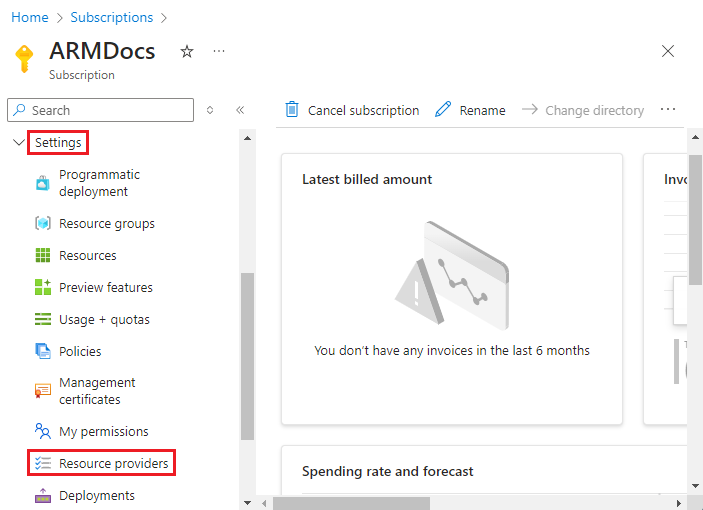The image size is (703, 510).
Task: Click into the menu Search field
Action: click(100, 110)
